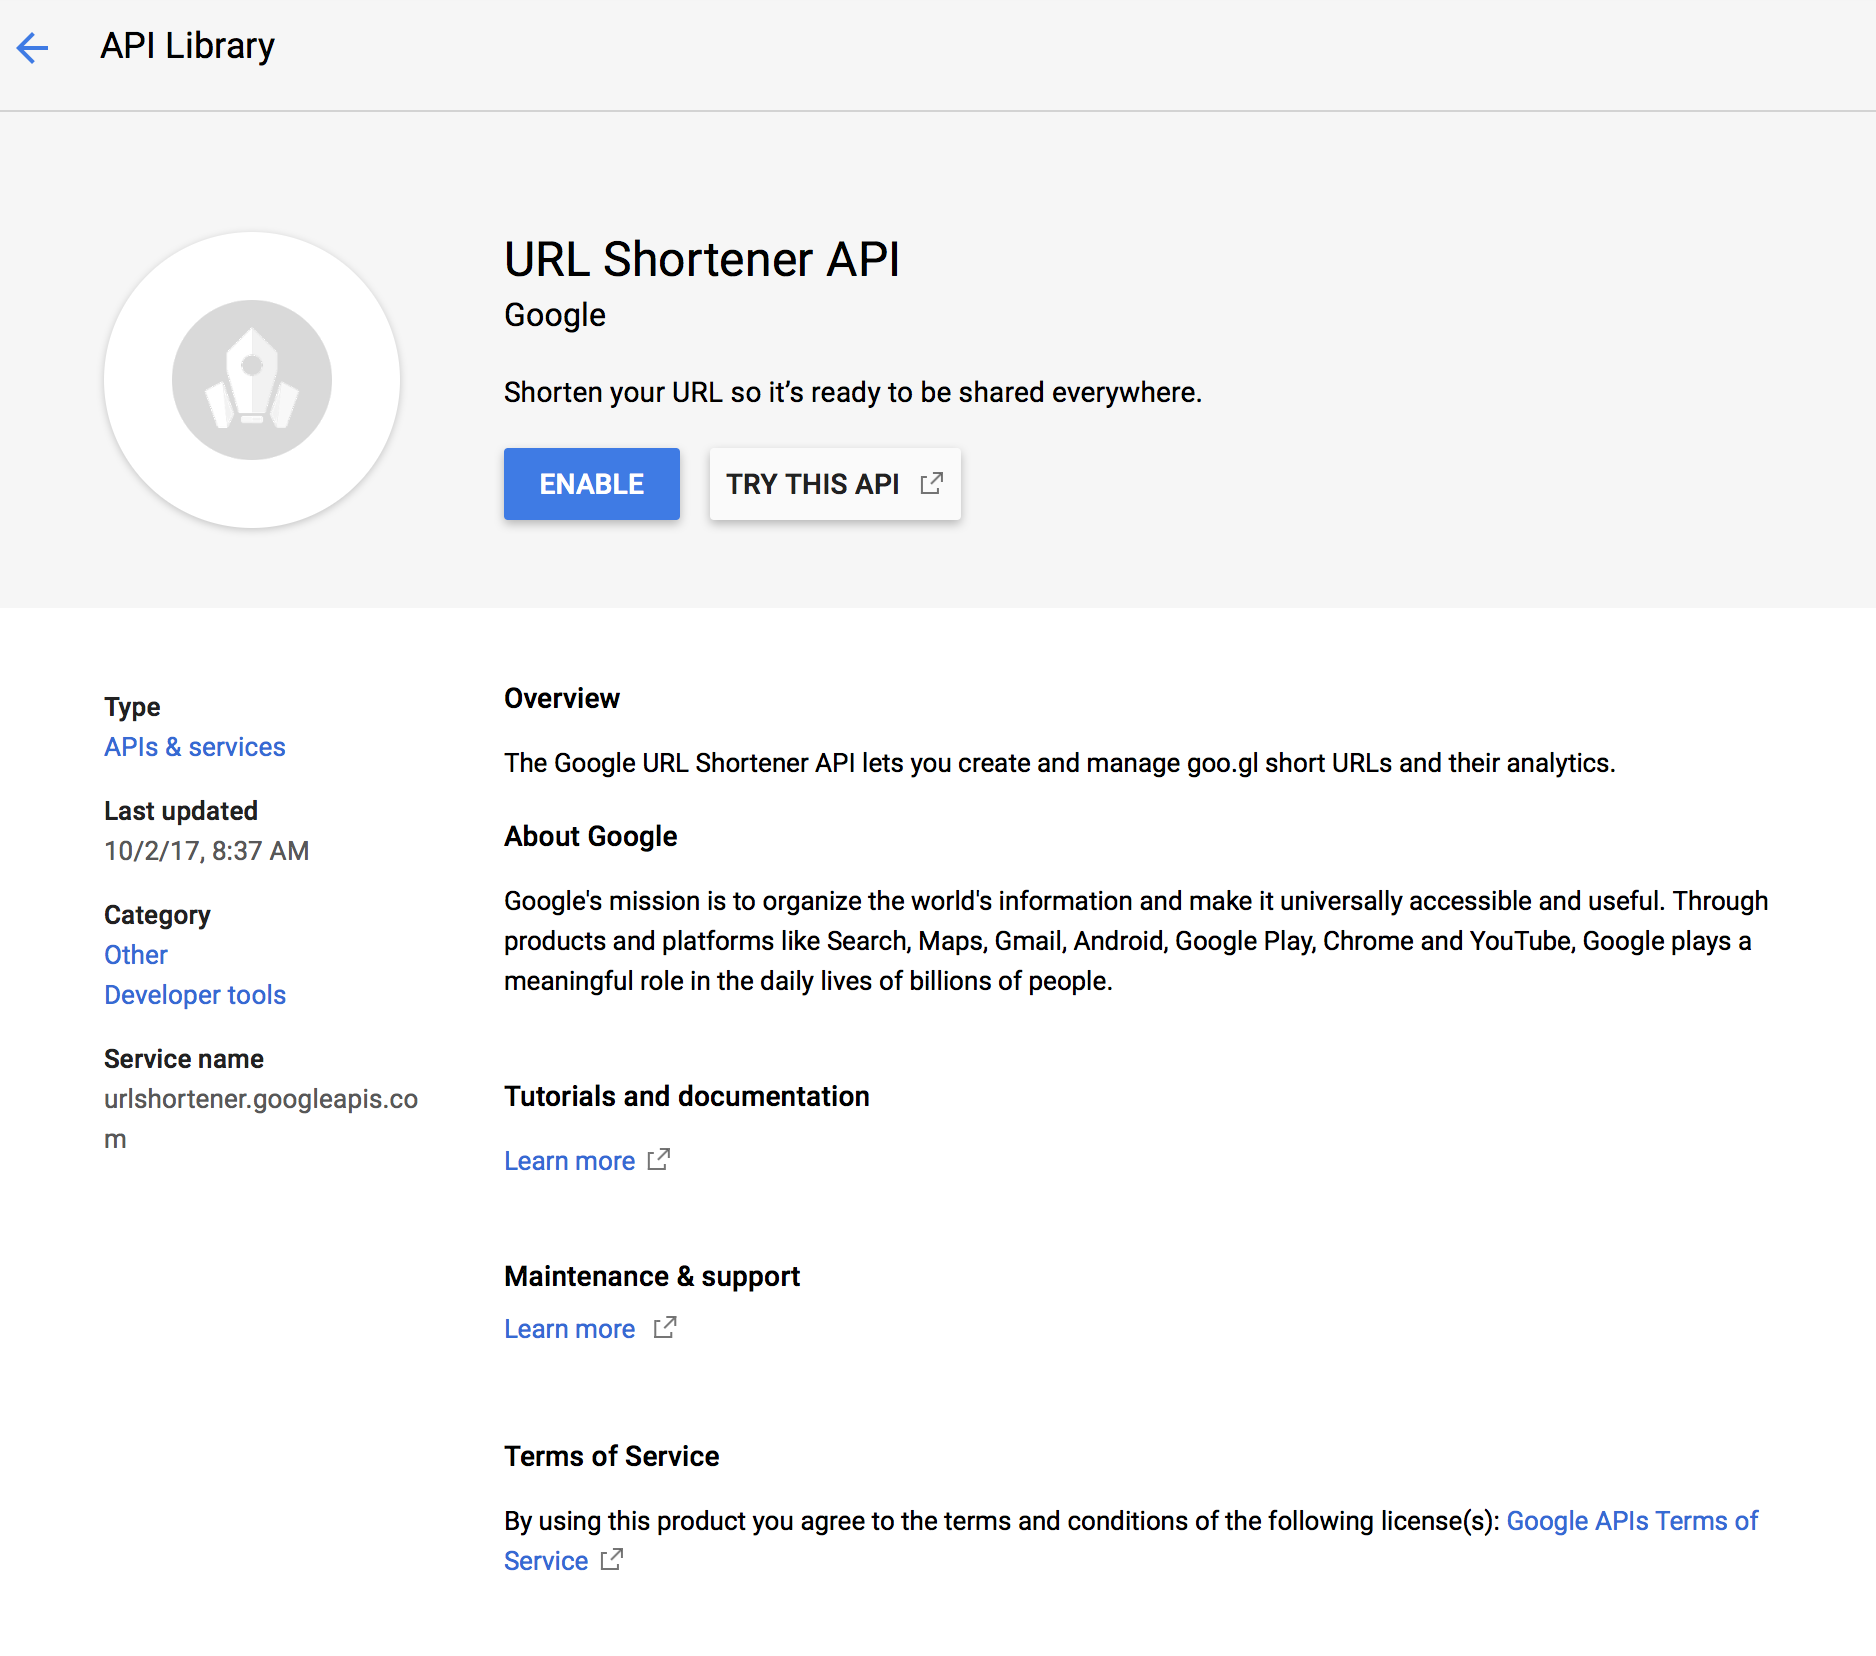Click the Terms of Service heading
Screen dimensions: 1876x1656
pyautogui.click(x=612, y=1456)
